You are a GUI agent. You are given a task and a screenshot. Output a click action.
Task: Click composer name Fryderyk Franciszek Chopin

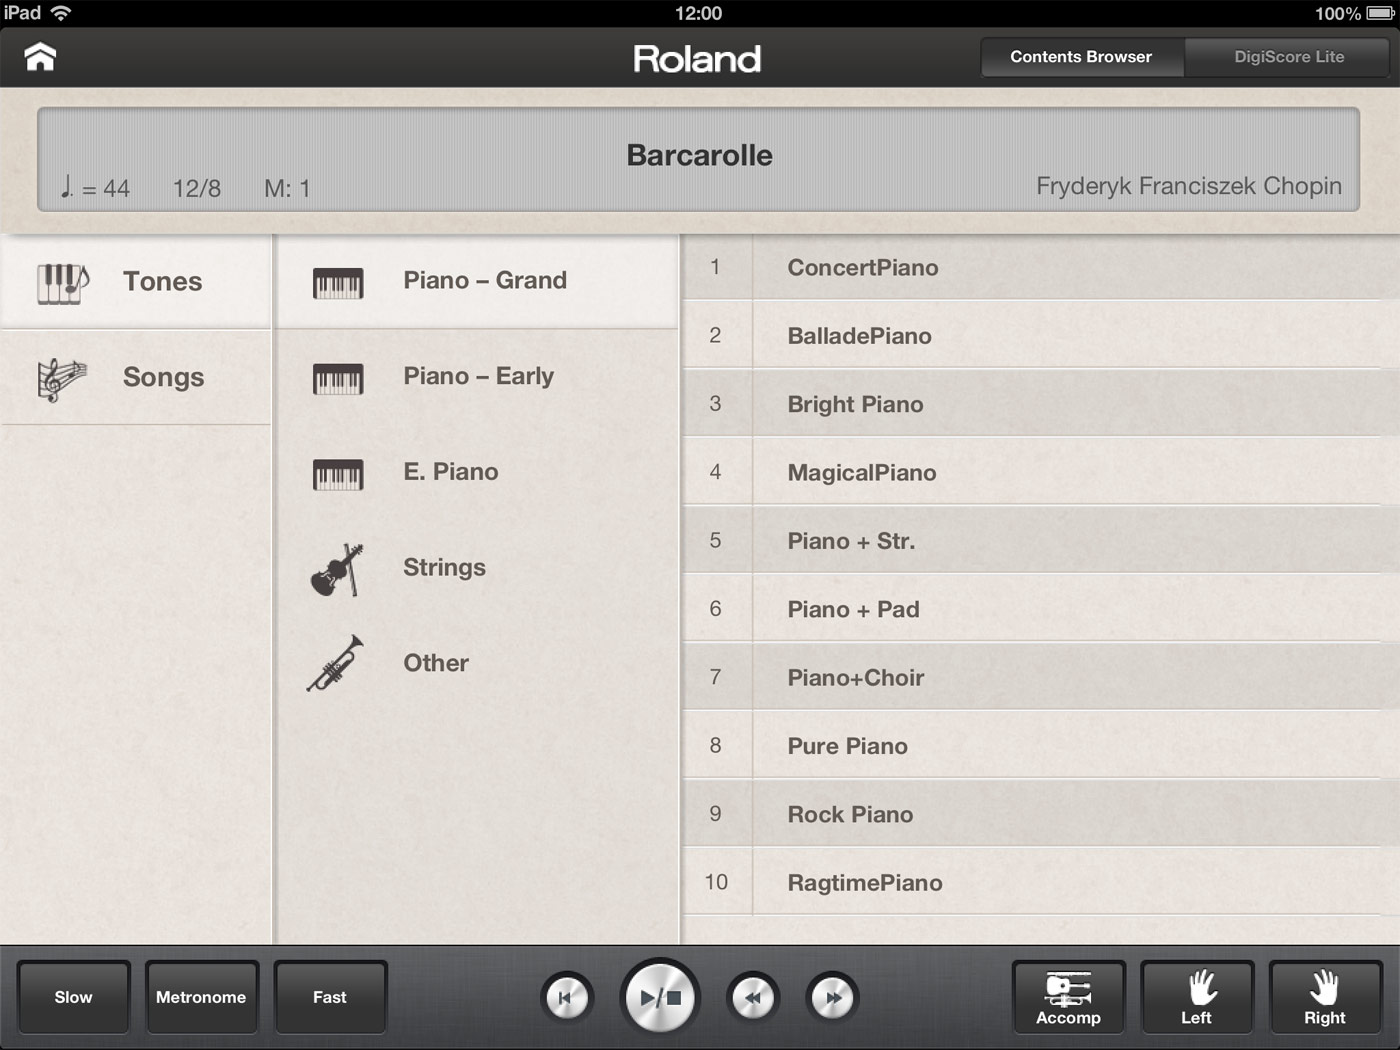[1189, 186]
